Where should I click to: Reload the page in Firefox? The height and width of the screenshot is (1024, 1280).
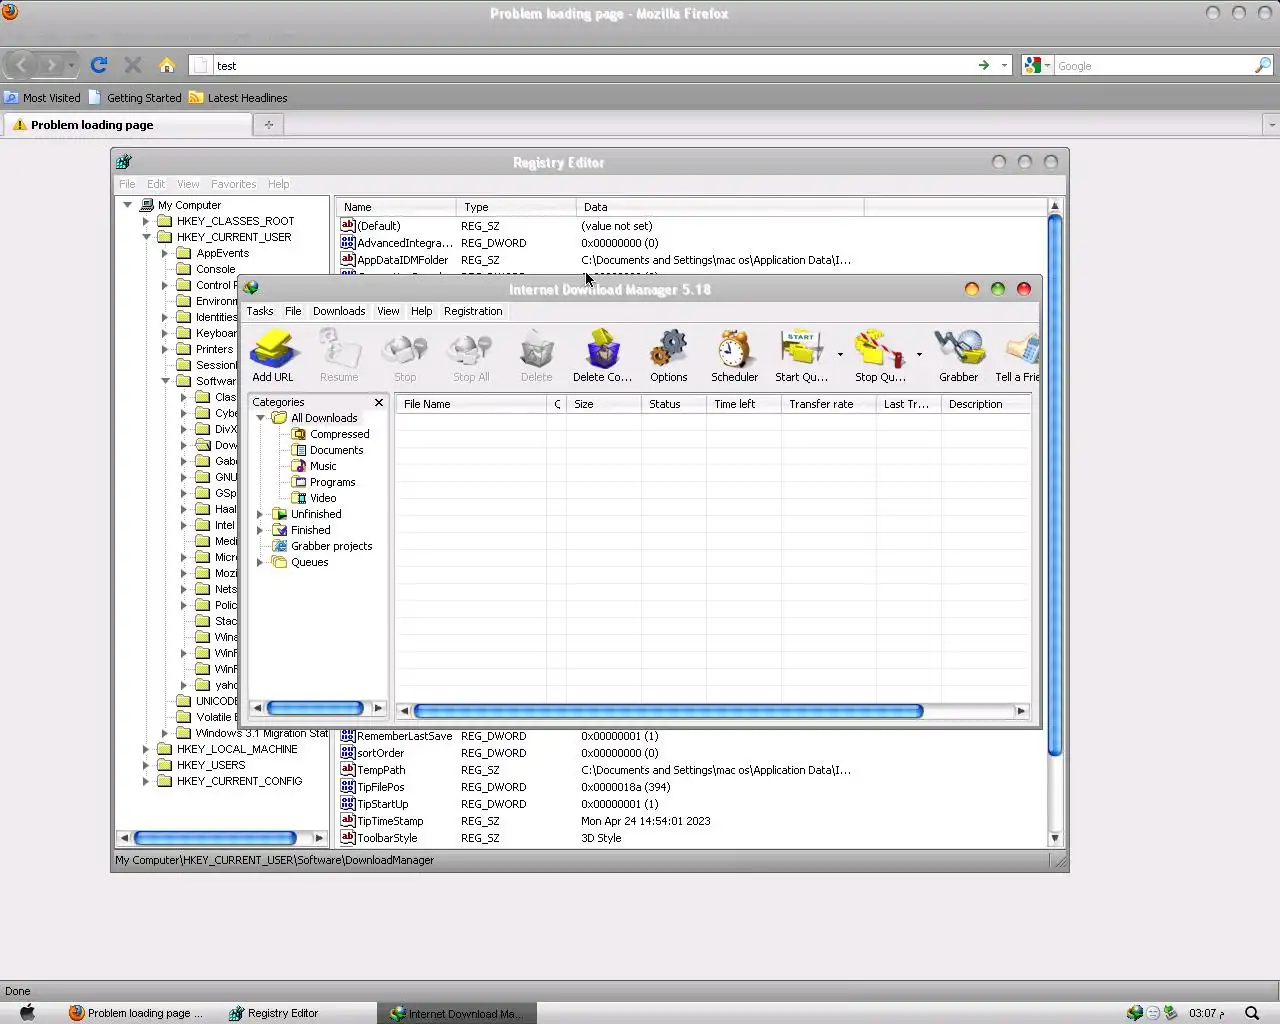click(99, 65)
